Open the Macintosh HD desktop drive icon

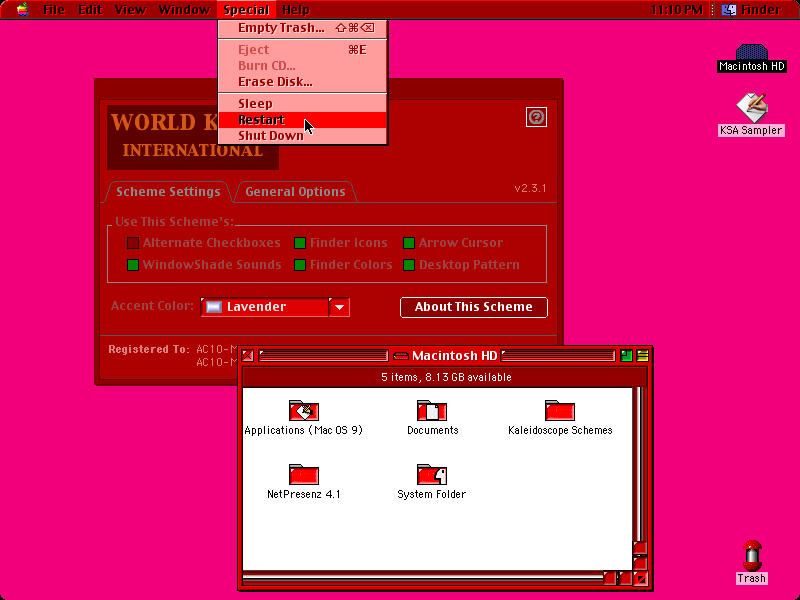point(752,52)
